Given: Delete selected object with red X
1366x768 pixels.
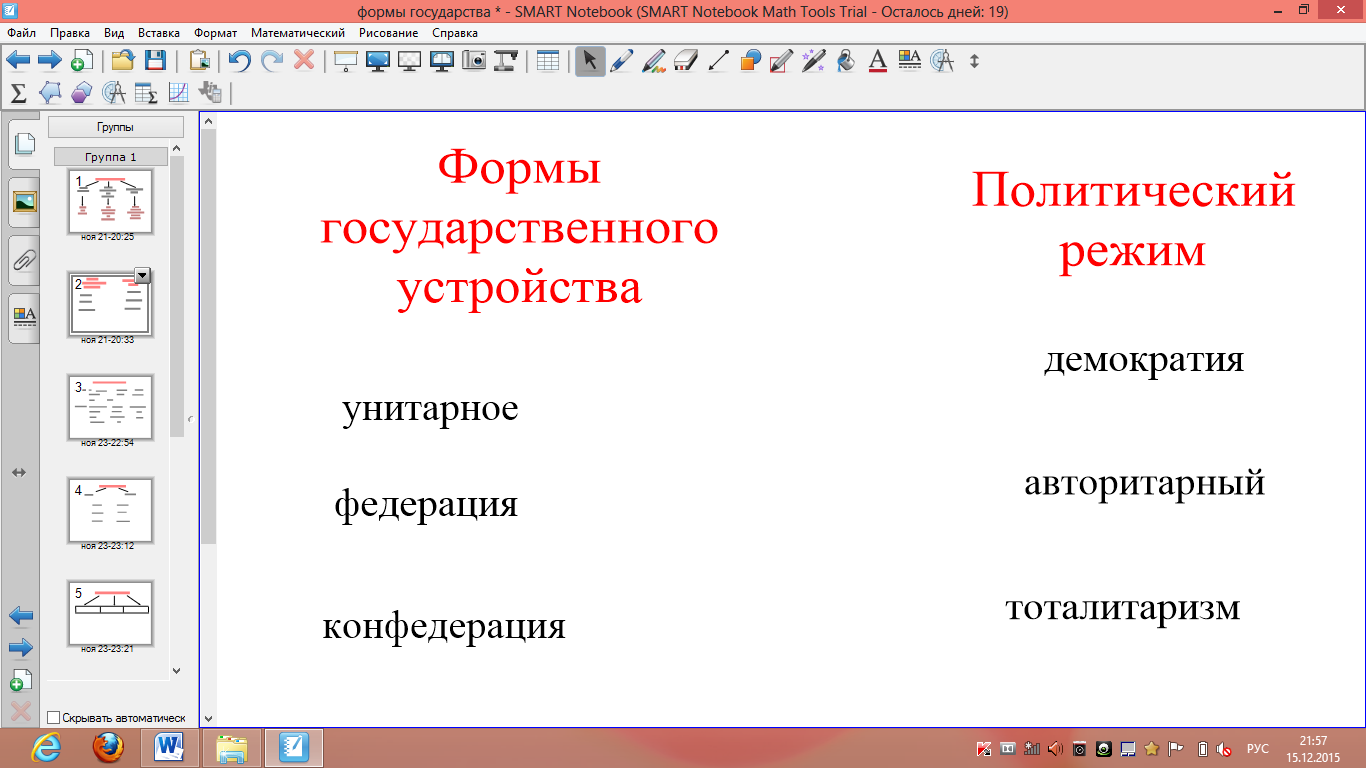Looking at the screenshot, I should [304, 60].
